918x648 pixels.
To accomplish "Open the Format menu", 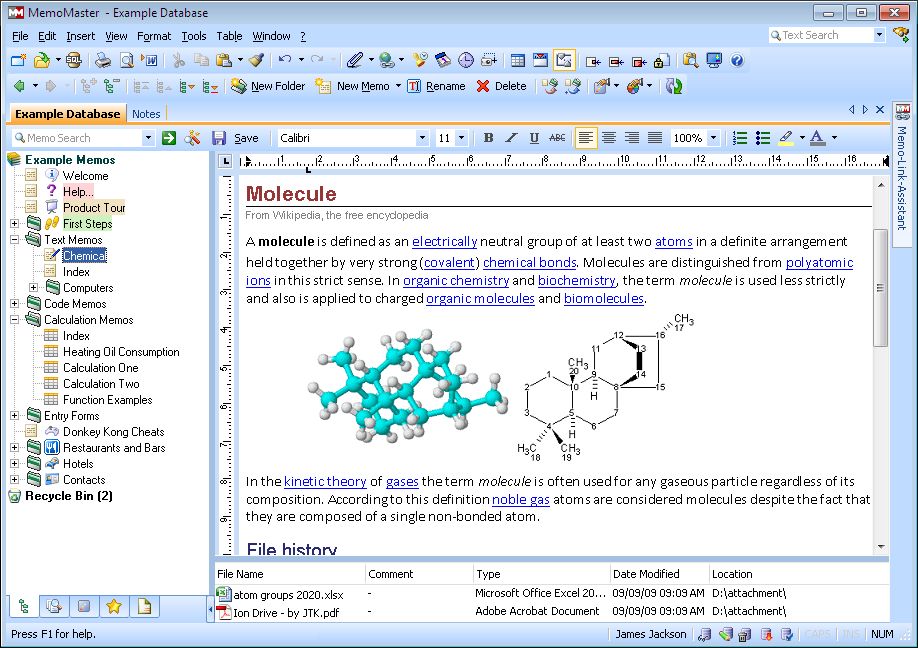I will pos(154,36).
